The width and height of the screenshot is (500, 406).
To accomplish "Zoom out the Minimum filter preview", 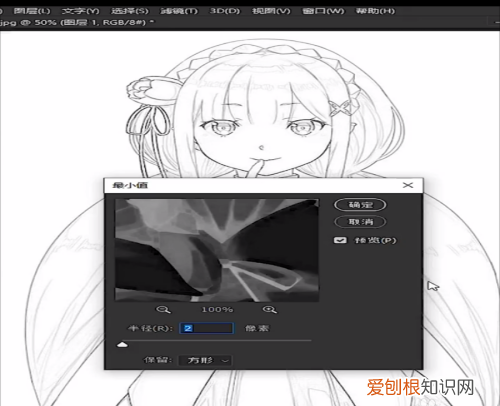I will coord(163,310).
